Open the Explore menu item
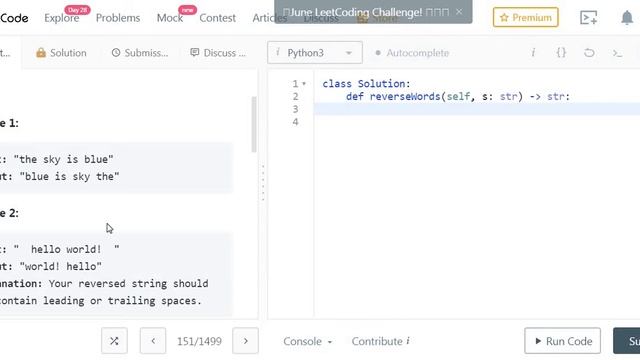640x360 pixels. coord(62,18)
